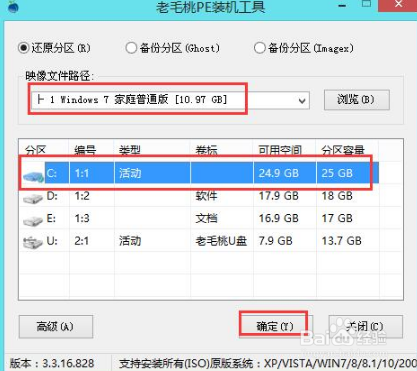Click the 类型 column header
The image size is (417, 371).
[152, 150]
